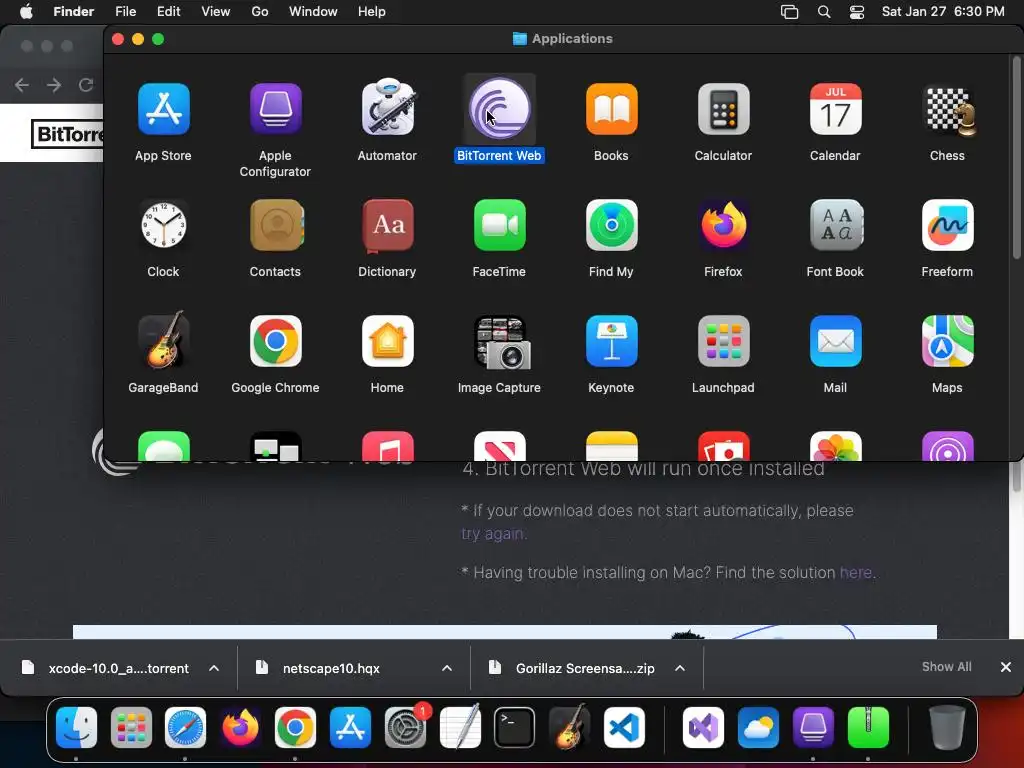Select the Font Book app icon
The width and height of the screenshot is (1024, 768).
(835, 225)
